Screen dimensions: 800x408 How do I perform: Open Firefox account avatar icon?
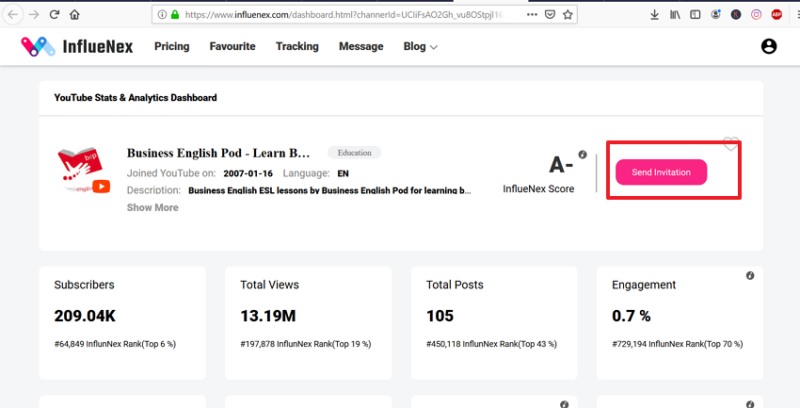716,15
